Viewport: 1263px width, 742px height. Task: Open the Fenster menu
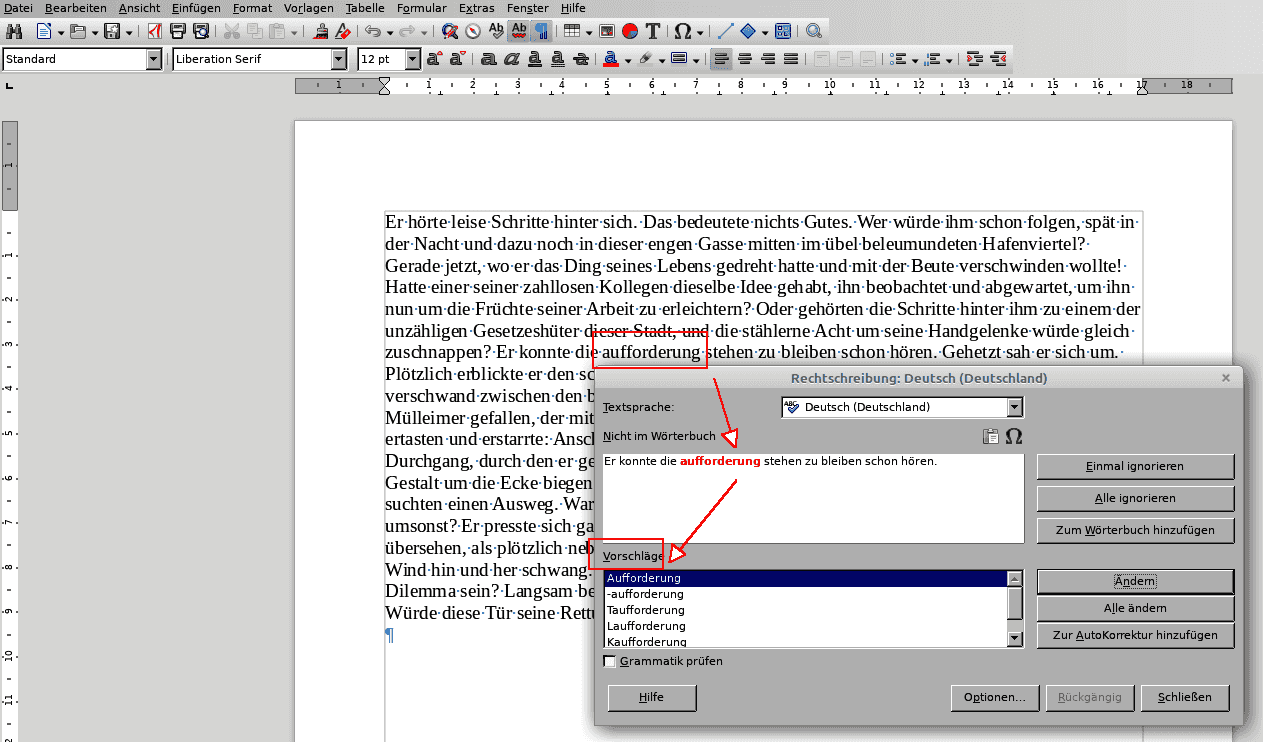528,7
